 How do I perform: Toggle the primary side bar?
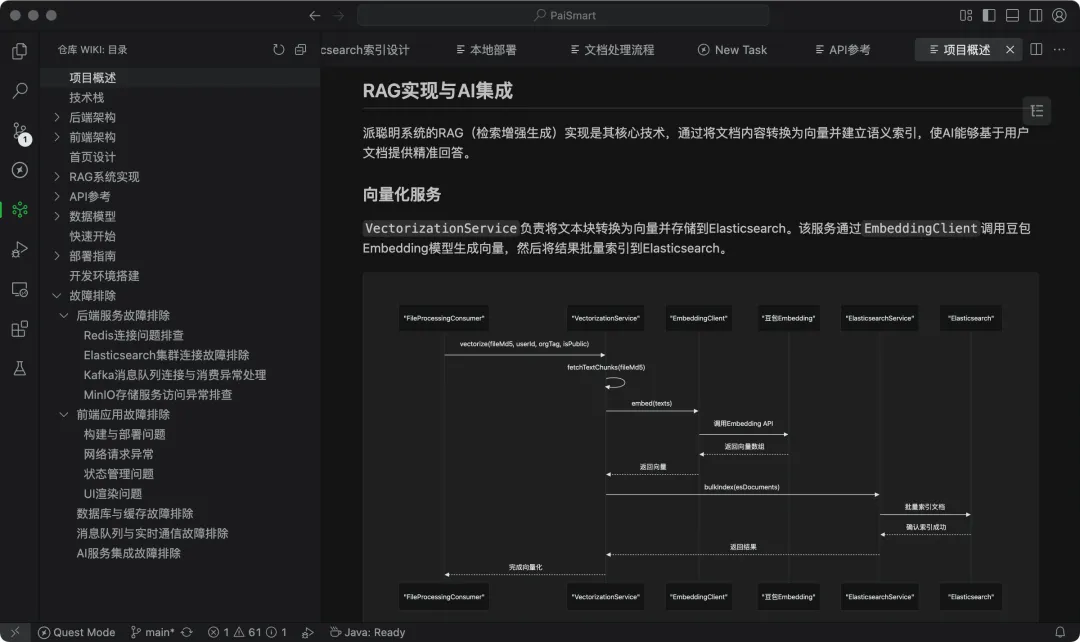click(989, 15)
